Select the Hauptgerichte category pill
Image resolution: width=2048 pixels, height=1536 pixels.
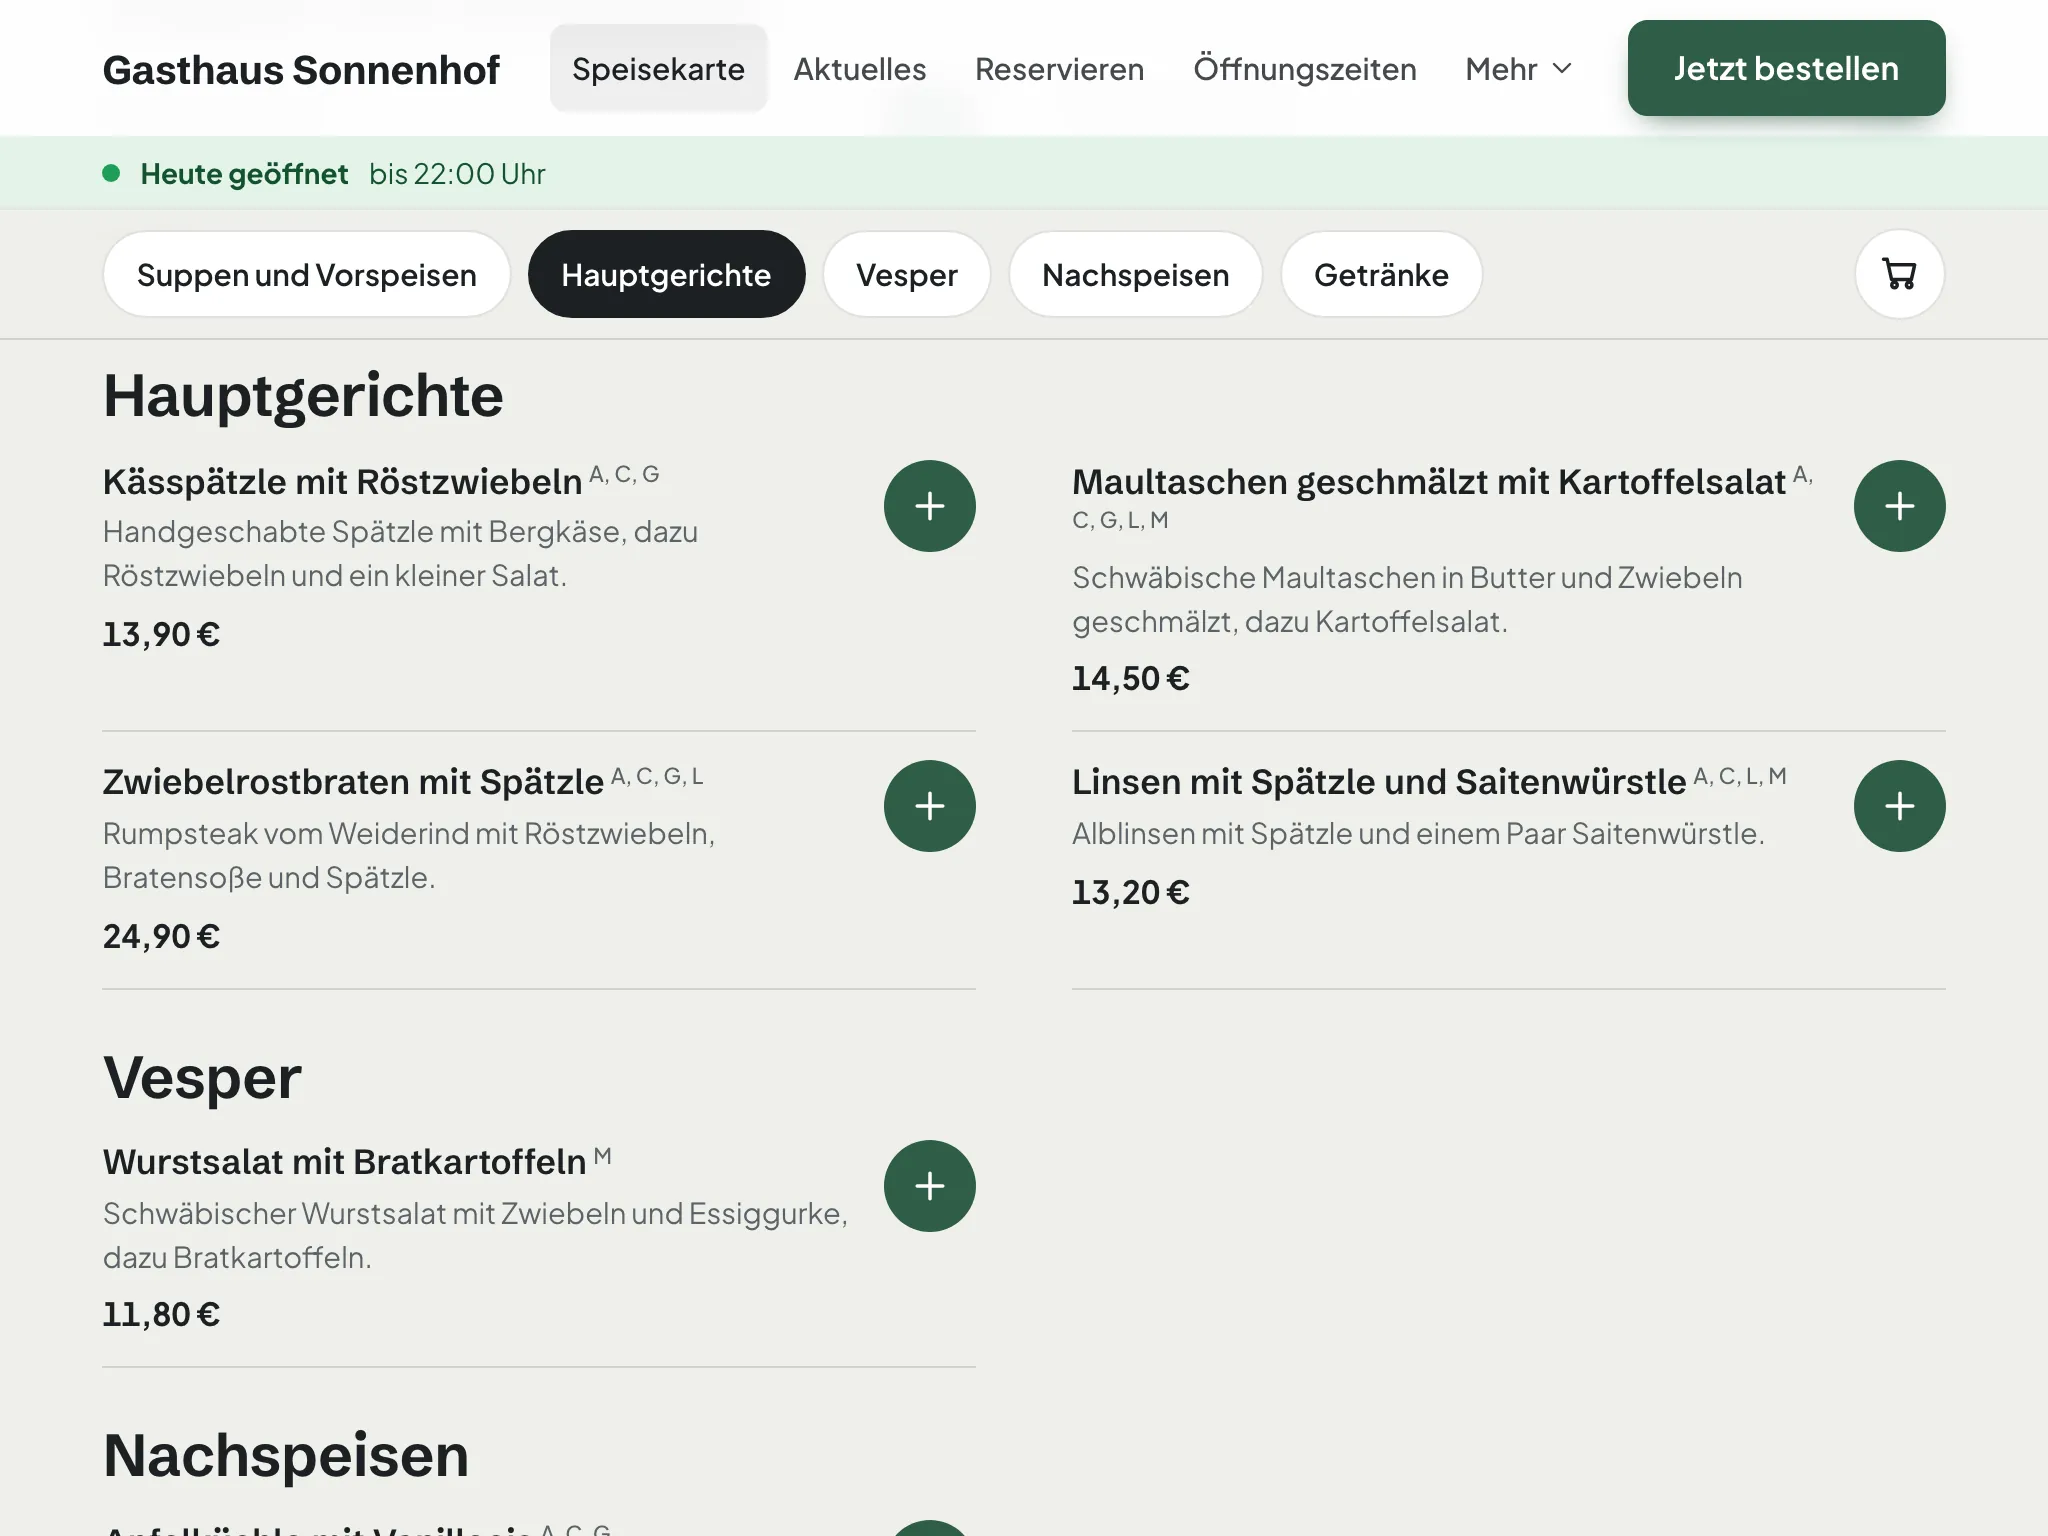(666, 275)
